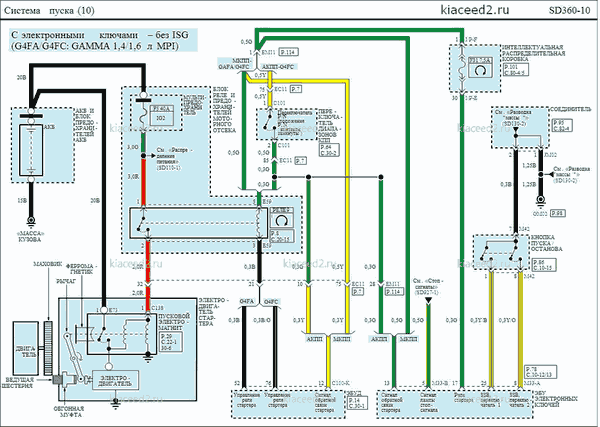
Task: Click the ДВИГАТЕЛЬ engine block
Action: click(x=26, y=349)
